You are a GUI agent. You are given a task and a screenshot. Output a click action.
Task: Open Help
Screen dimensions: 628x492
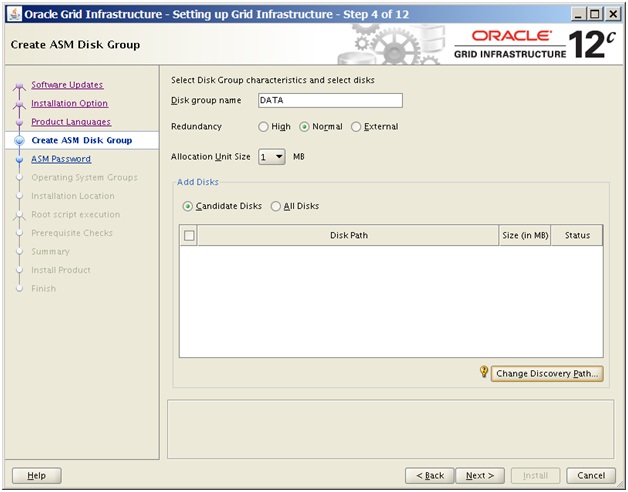(36, 476)
